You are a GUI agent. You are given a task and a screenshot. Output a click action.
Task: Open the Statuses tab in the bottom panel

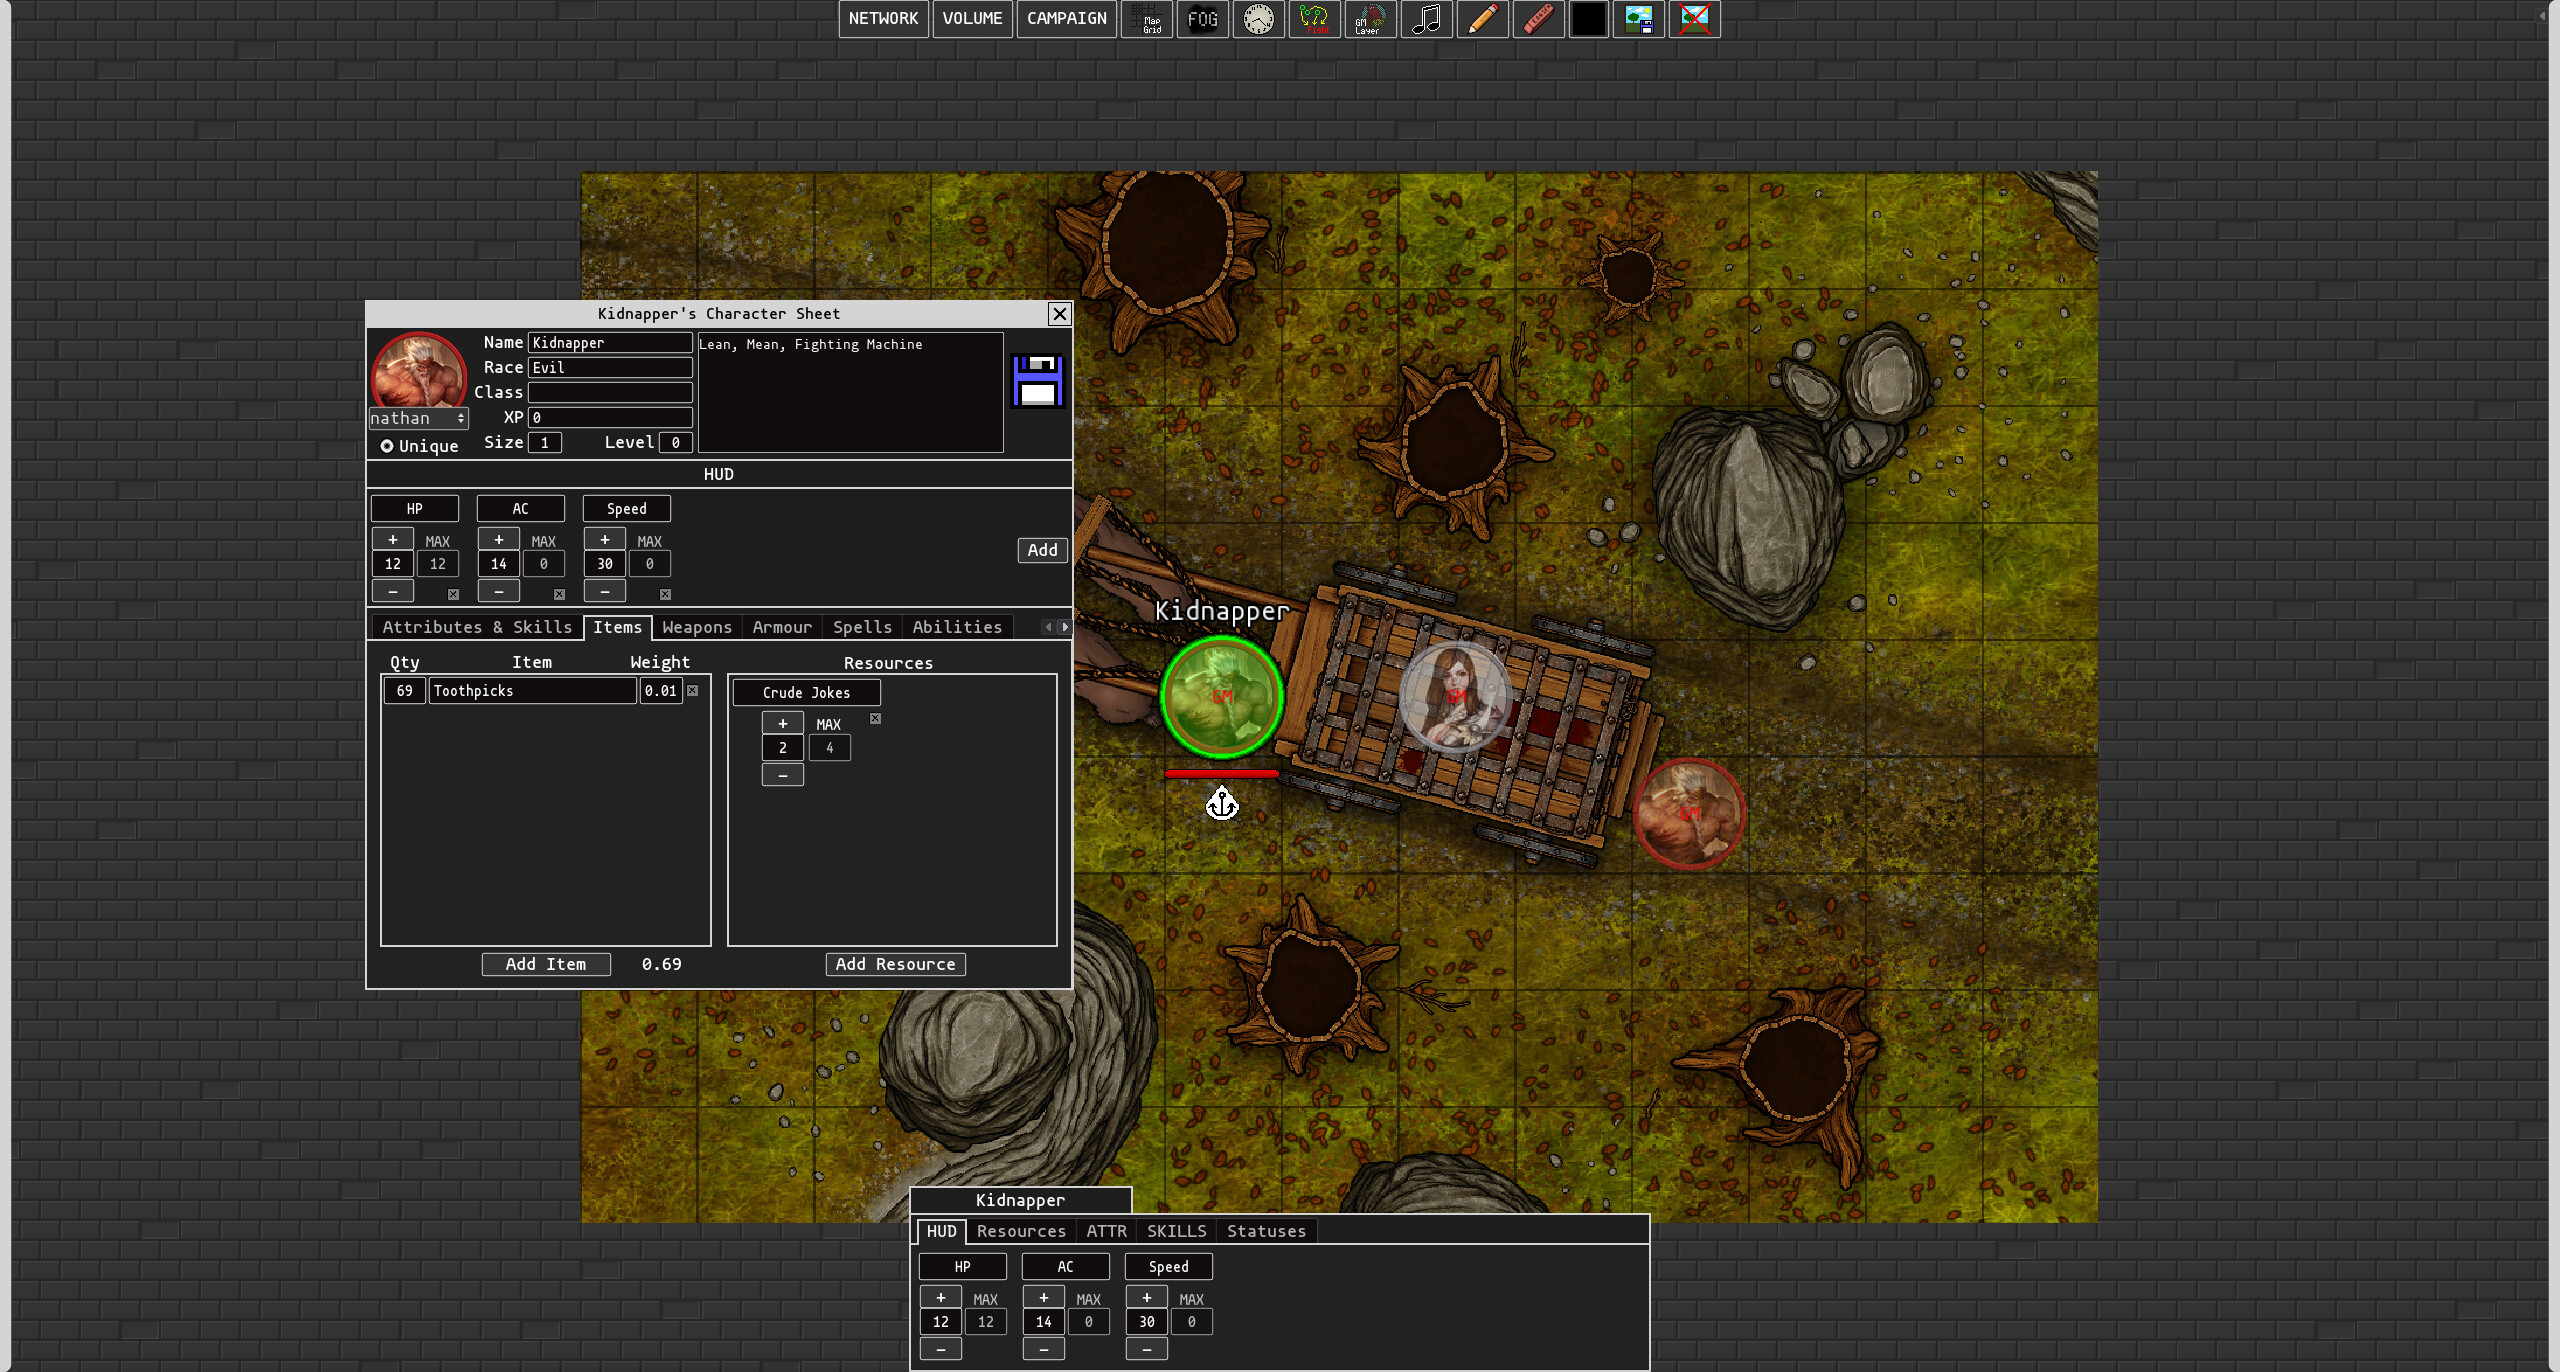point(1265,1231)
